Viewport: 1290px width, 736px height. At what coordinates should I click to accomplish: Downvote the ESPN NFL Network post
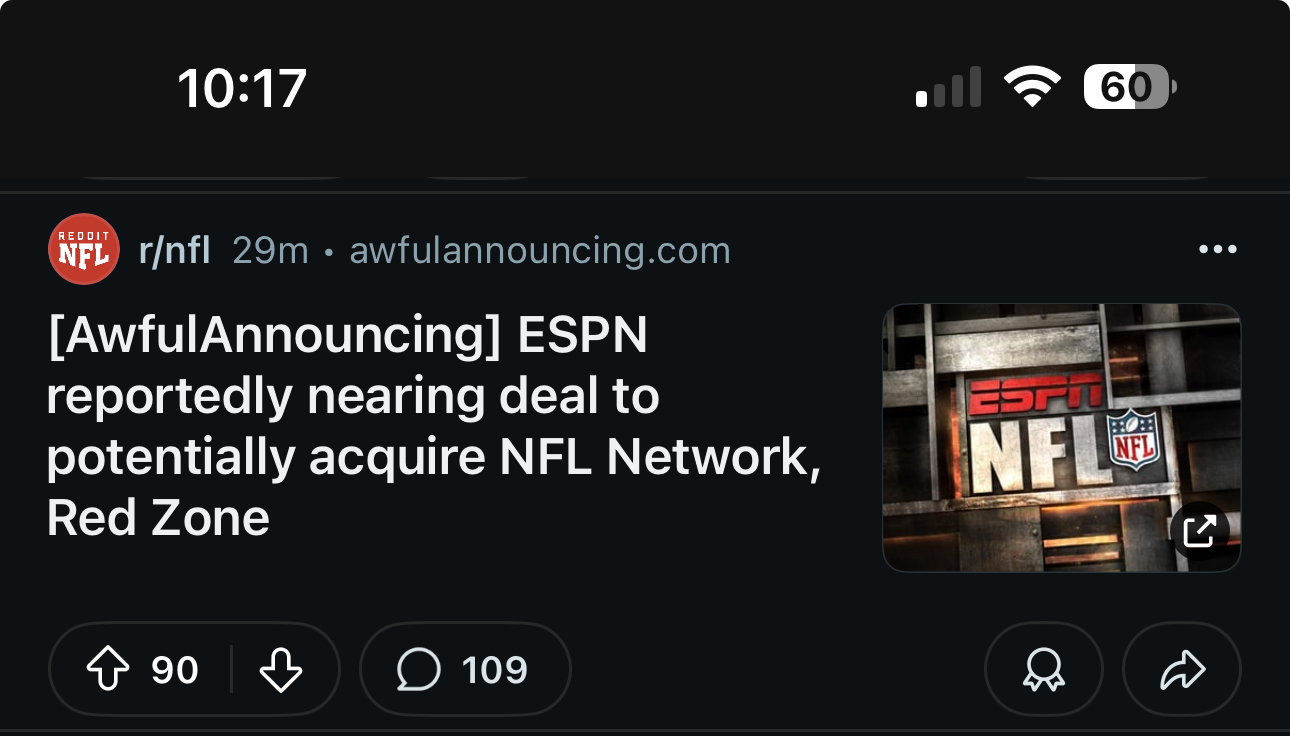280,670
